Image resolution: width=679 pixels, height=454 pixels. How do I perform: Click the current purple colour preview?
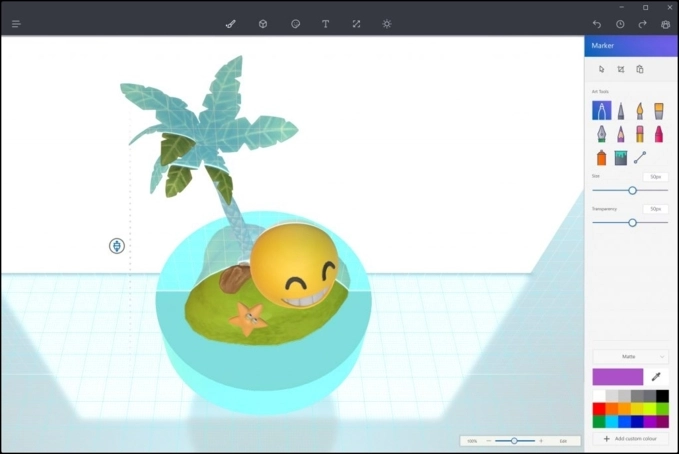[x=618, y=377]
